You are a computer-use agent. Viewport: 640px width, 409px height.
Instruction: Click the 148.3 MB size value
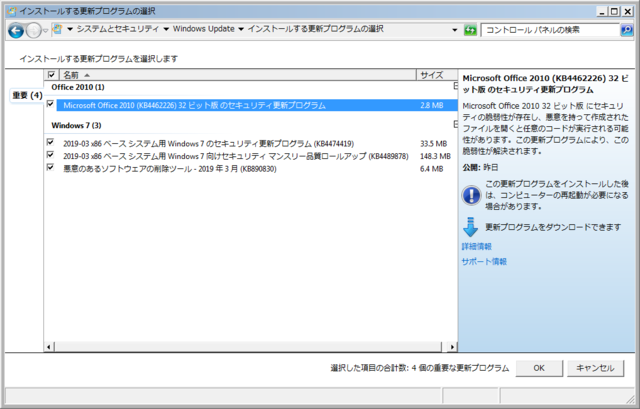coord(436,156)
